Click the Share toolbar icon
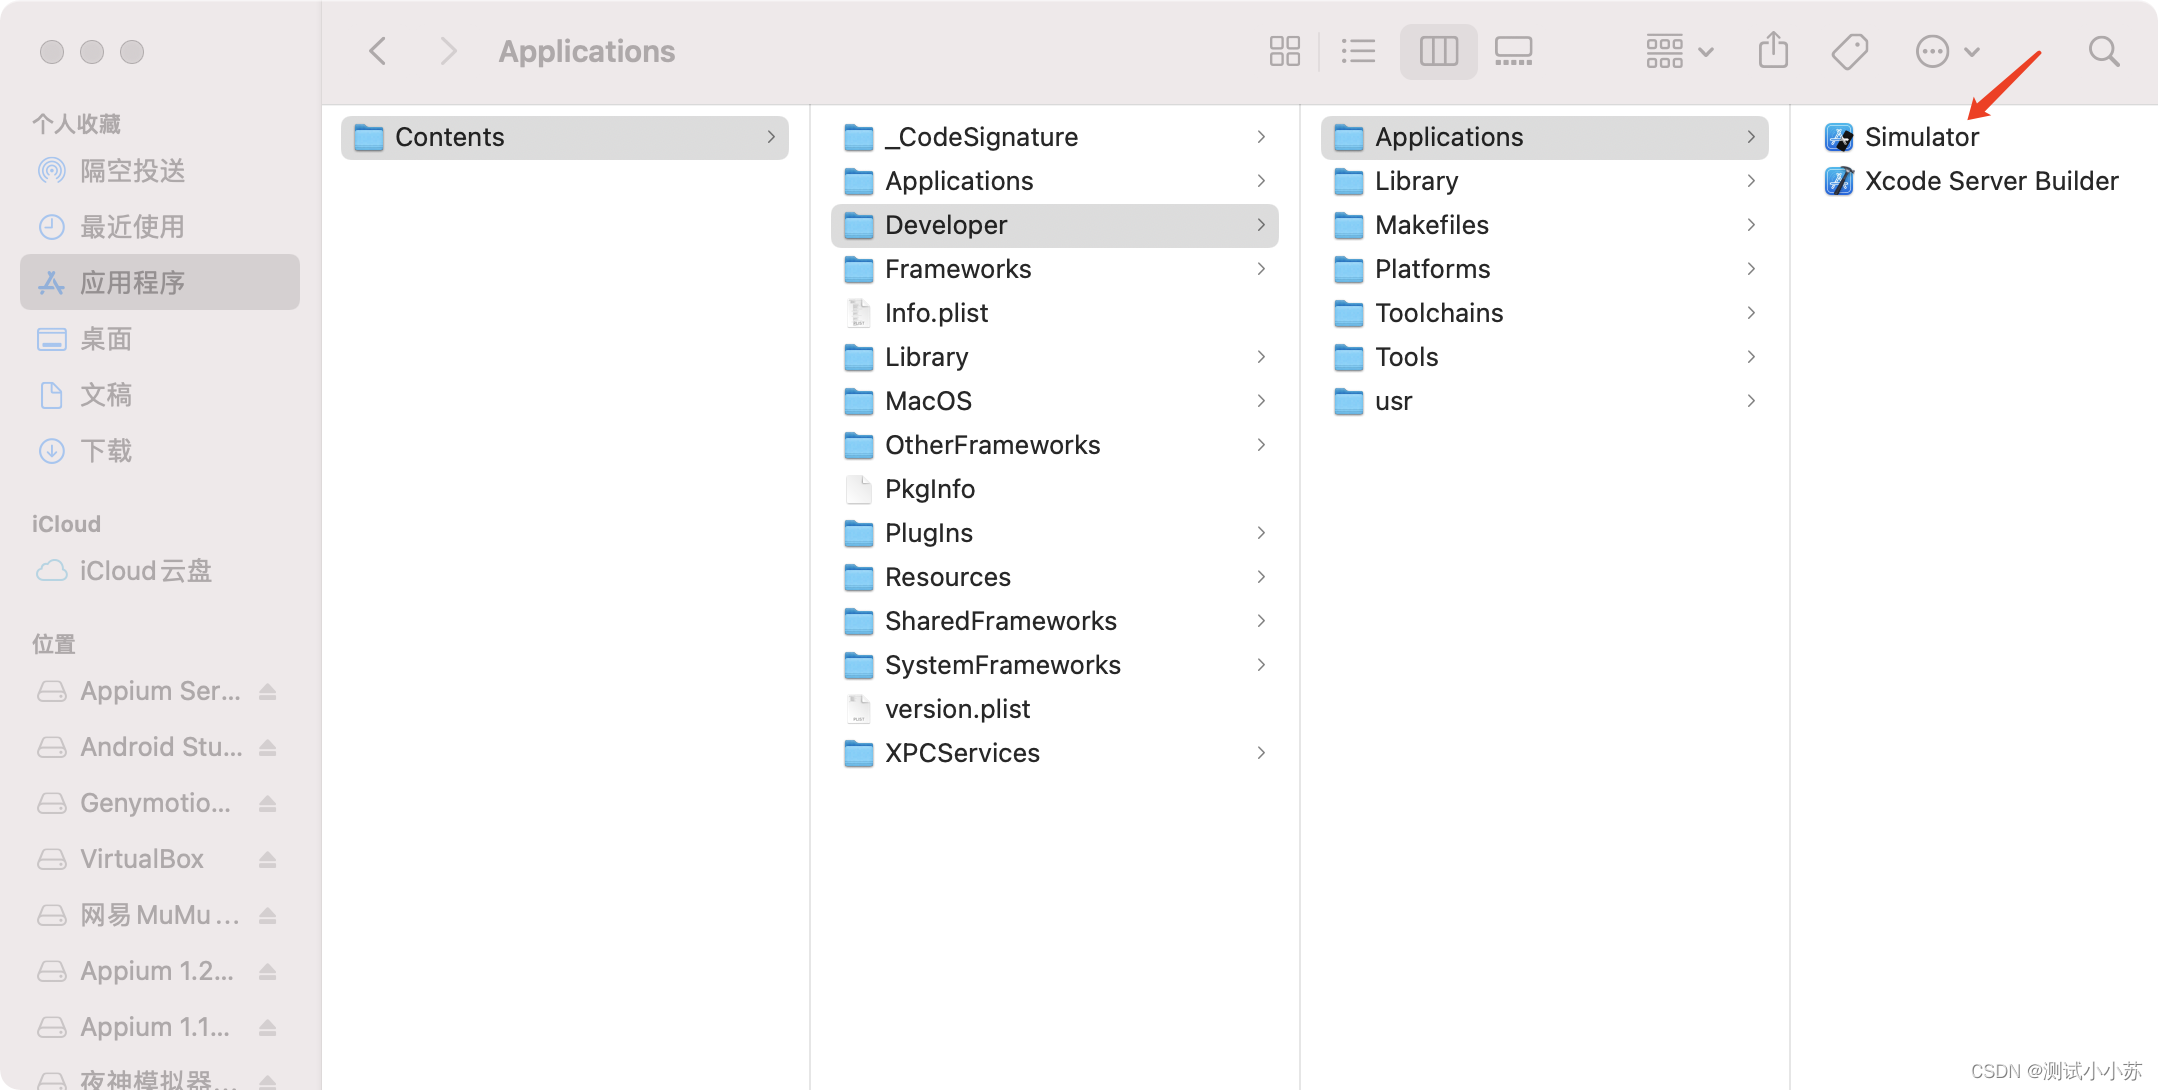Image resolution: width=2158 pixels, height=1090 pixels. click(x=1773, y=51)
